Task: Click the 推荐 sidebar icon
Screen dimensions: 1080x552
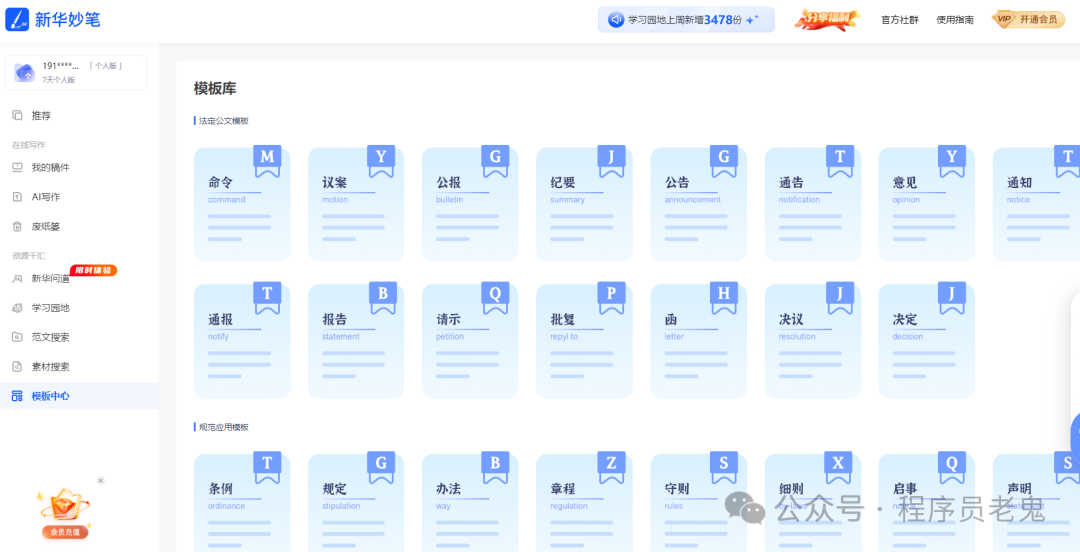Action: point(18,115)
